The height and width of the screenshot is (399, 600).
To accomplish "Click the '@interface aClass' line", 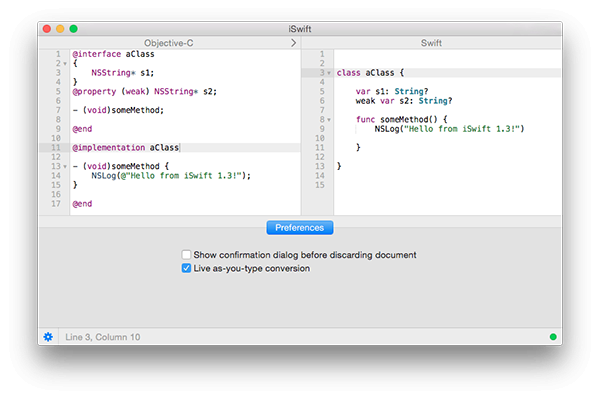I will (113, 54).
